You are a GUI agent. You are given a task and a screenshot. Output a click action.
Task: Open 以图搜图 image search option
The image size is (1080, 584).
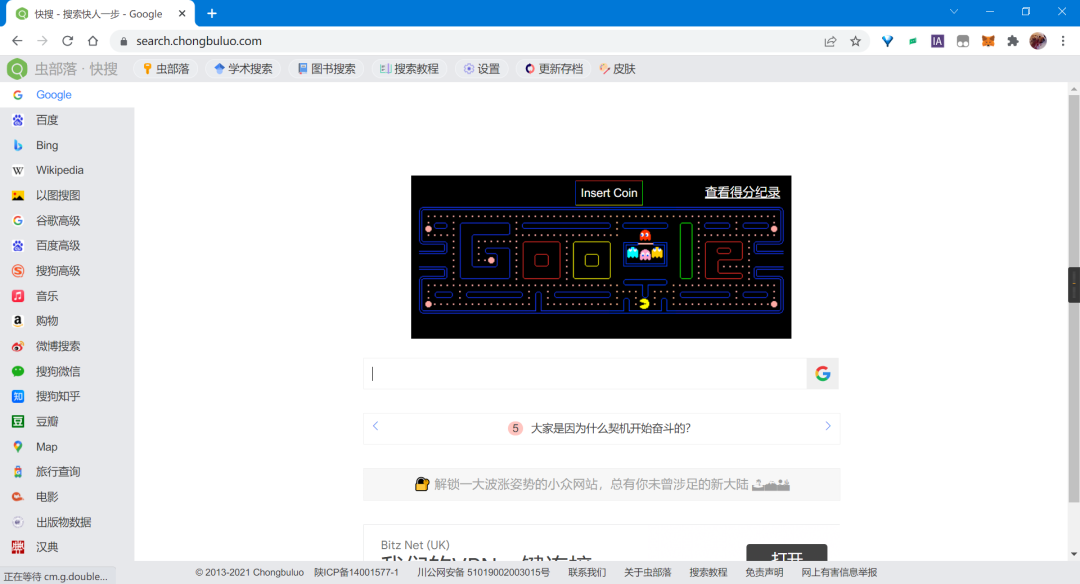tap(67, 196)
